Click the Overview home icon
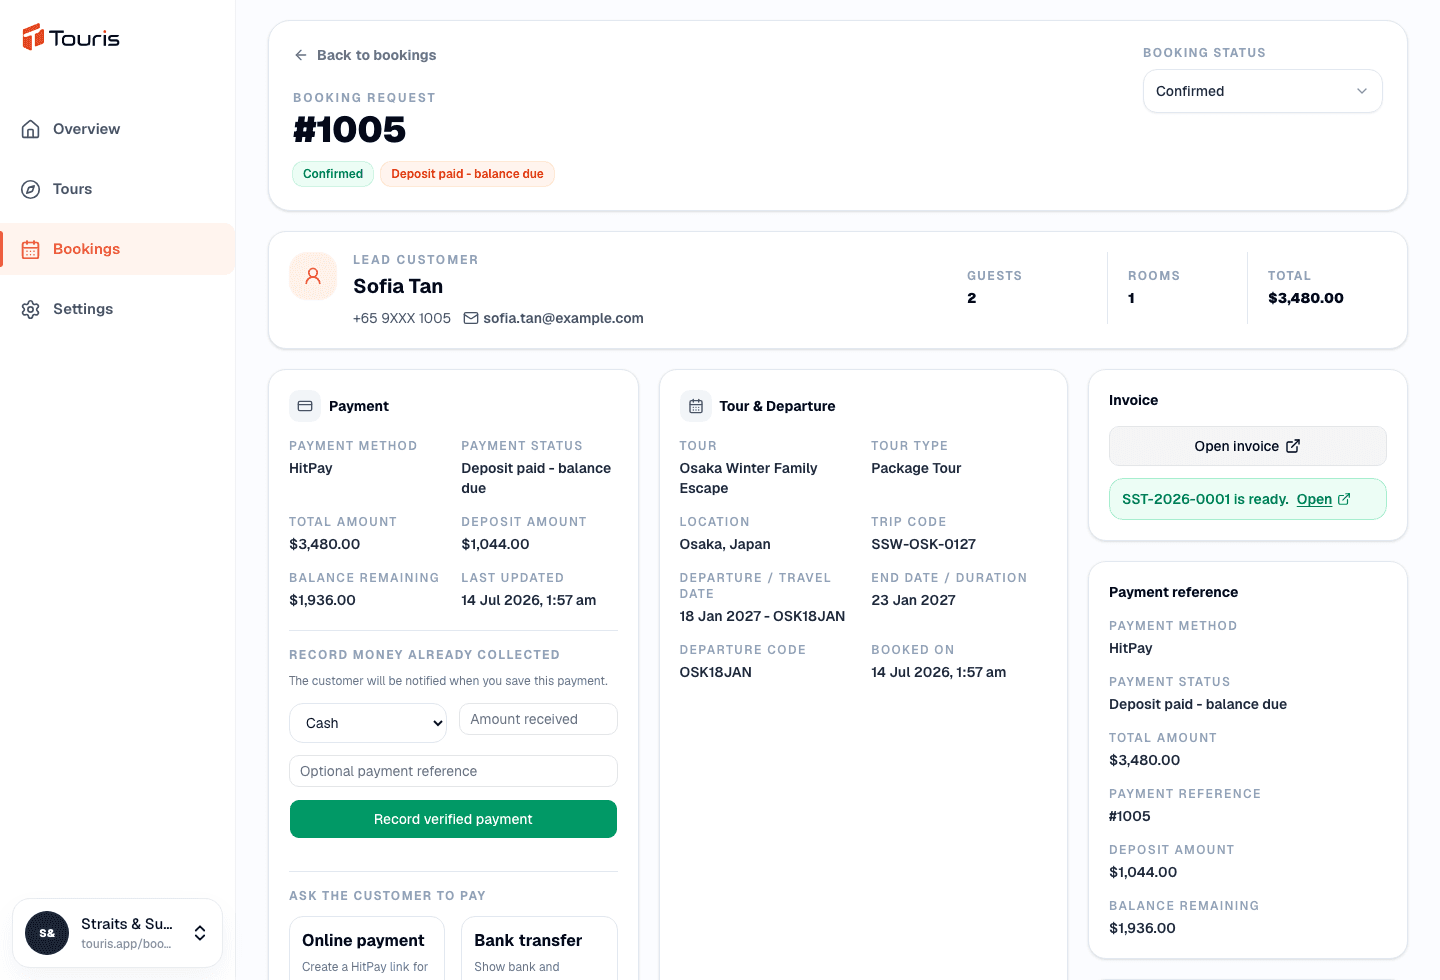Screen dimensions: 1440x980 (31, 129)
